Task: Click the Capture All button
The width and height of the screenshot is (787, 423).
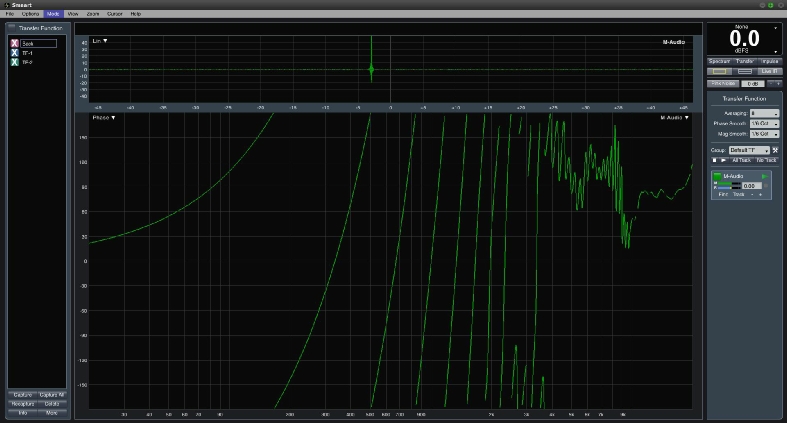Action: coord(52,395)
